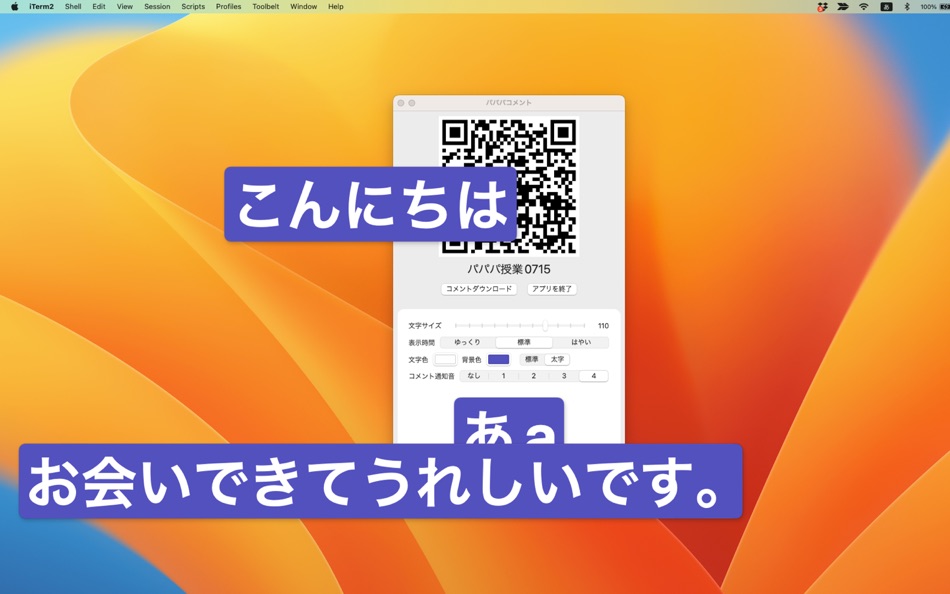Viewport: 950px width, 594px height.
Task: Click the パパパコメント window title bar
Action: point(509,103)
